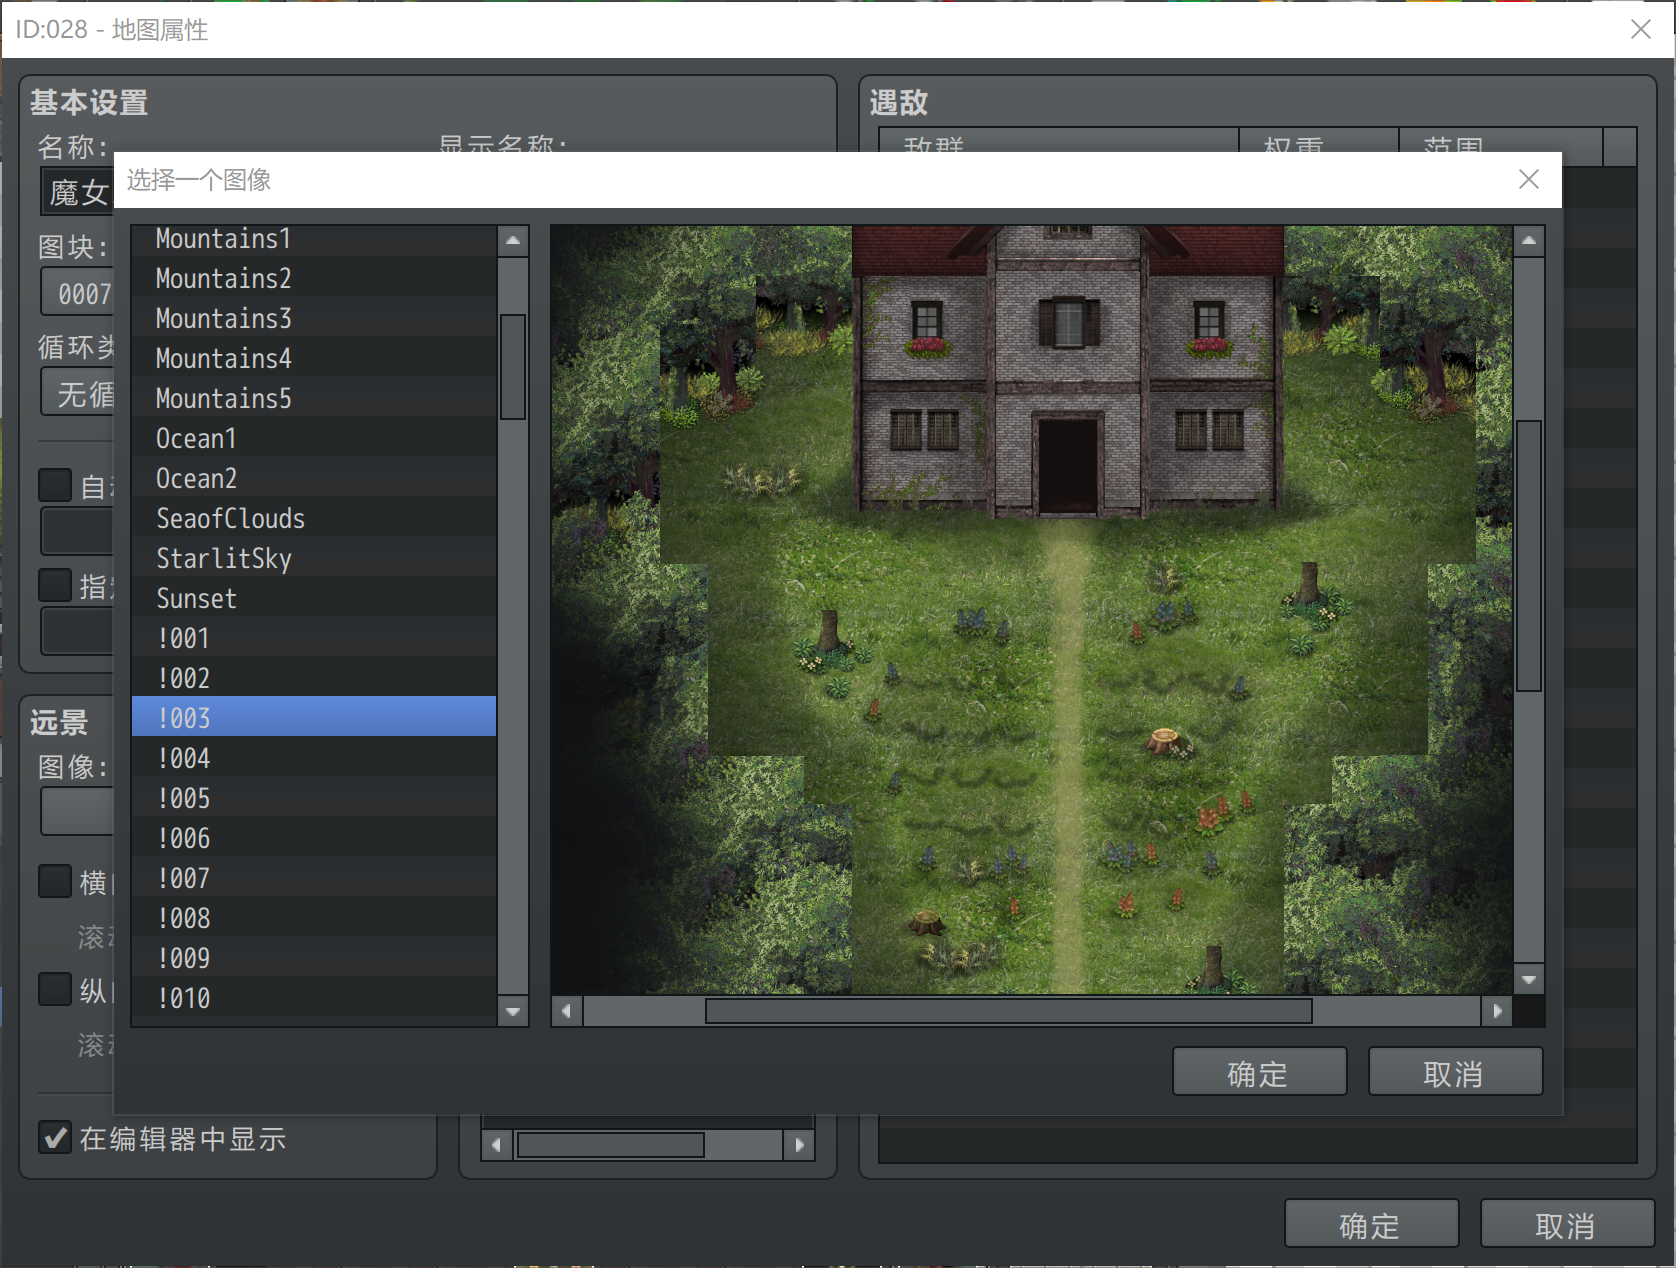Viewport: 1676px width, 1268px height.
Task: Click 确定 in map properties window
Action: (x=1371, y=1224)
